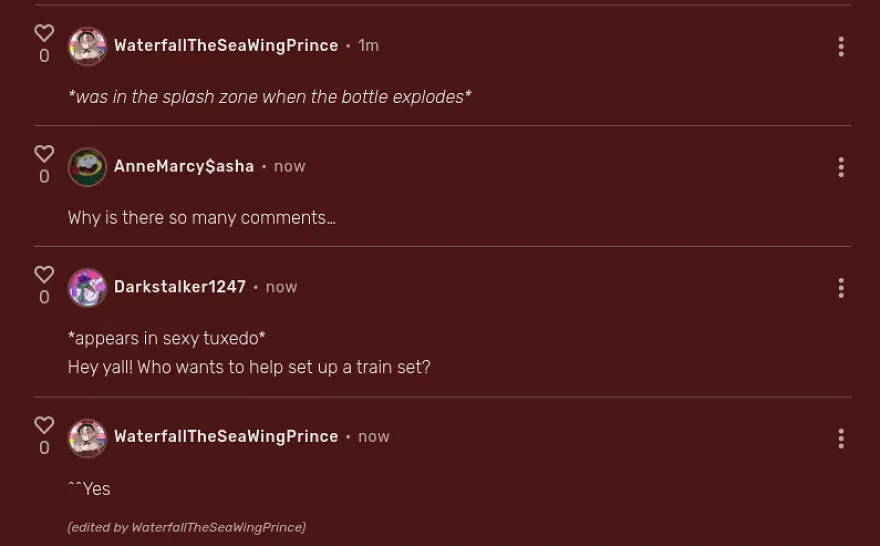Like WaterfallTheSeaWingPrince's splash zone comment

[44, 33]
